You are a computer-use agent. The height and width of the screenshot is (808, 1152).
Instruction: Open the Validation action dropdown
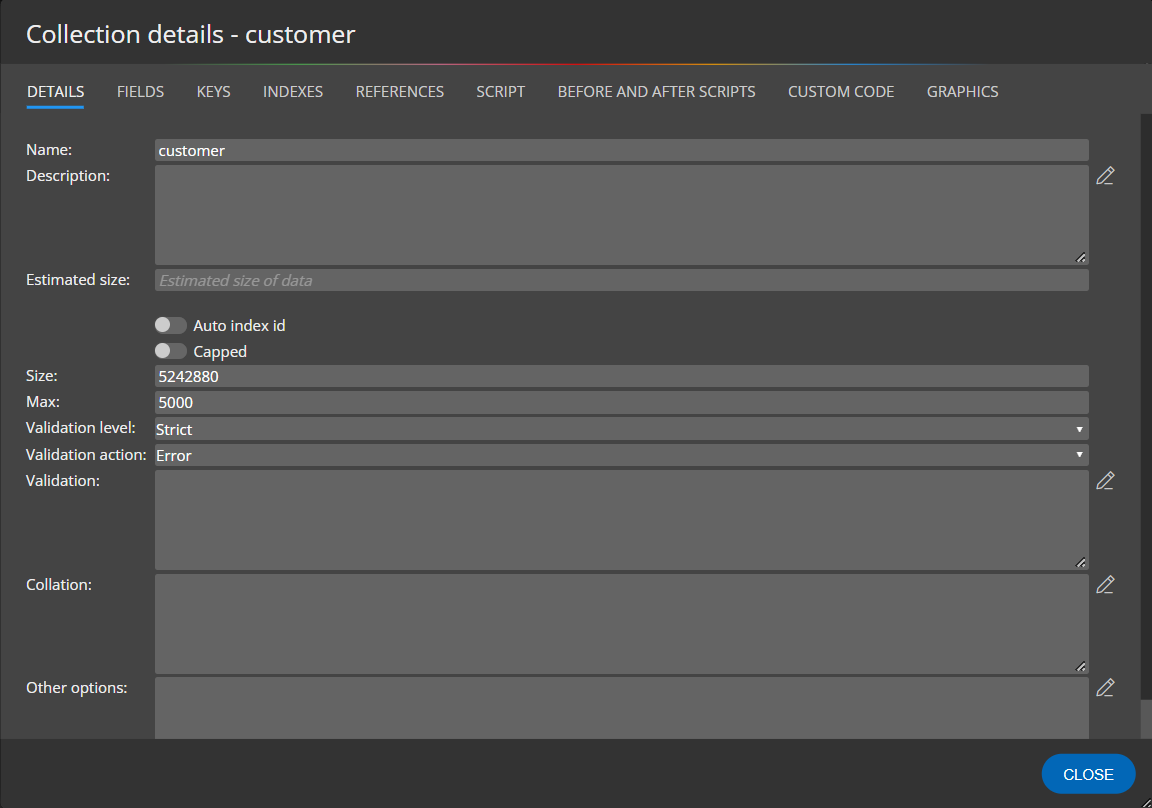621,455
